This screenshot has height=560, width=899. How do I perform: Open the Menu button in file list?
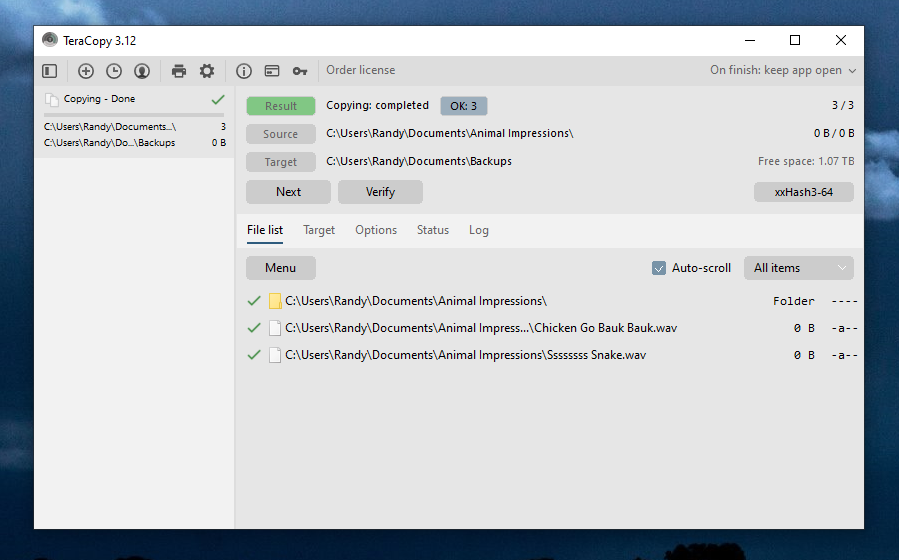281,268
